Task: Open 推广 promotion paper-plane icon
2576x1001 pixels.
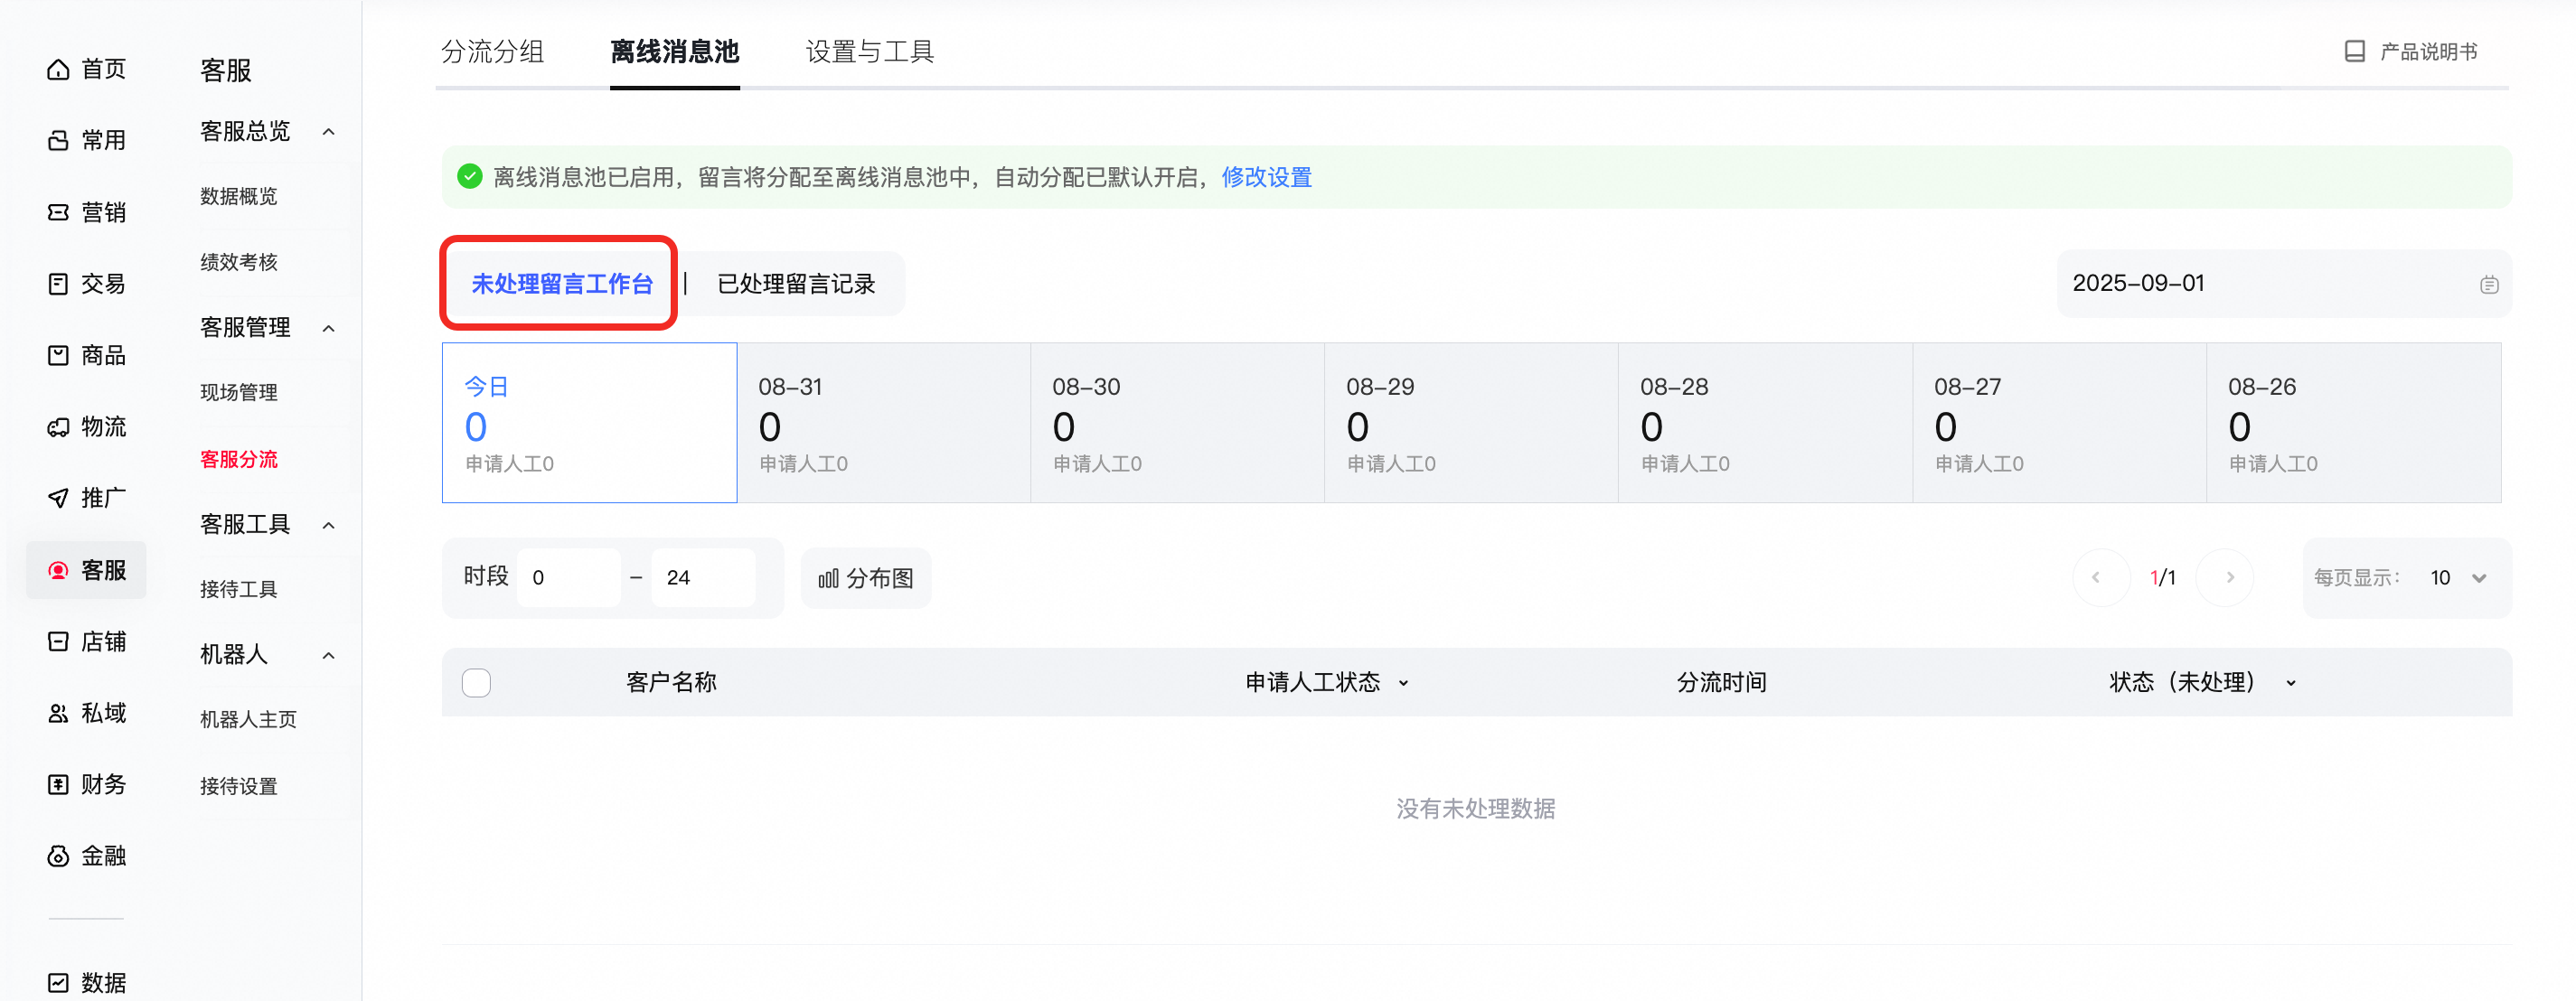Action: click(59, 498)
